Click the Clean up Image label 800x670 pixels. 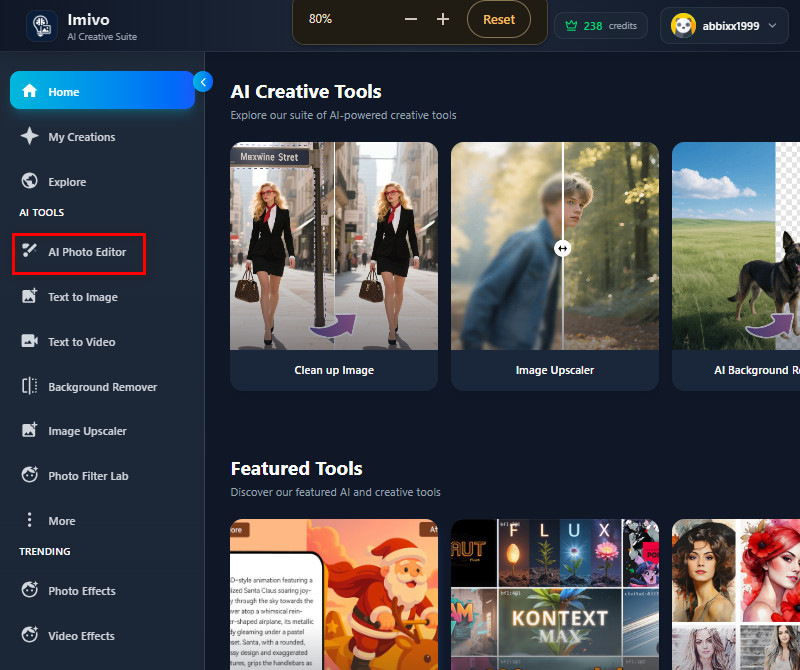(334, 370)
